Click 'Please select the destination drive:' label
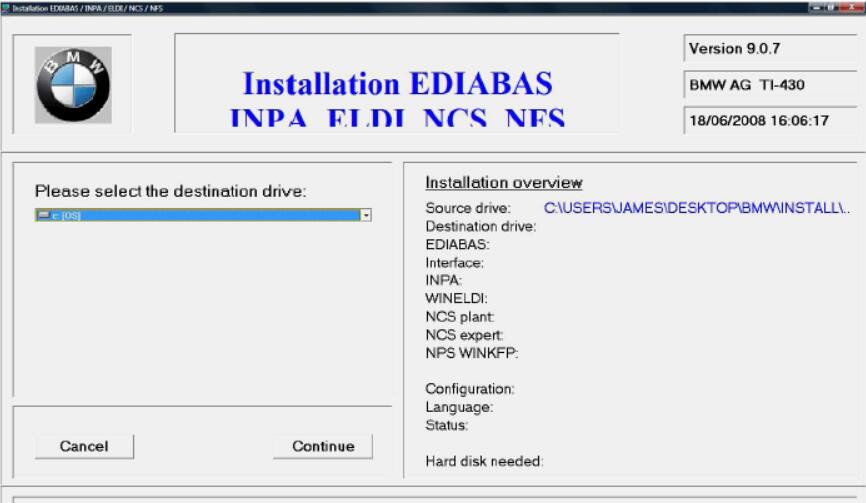The height and width of the screenshot is (503, 866). 171,191
